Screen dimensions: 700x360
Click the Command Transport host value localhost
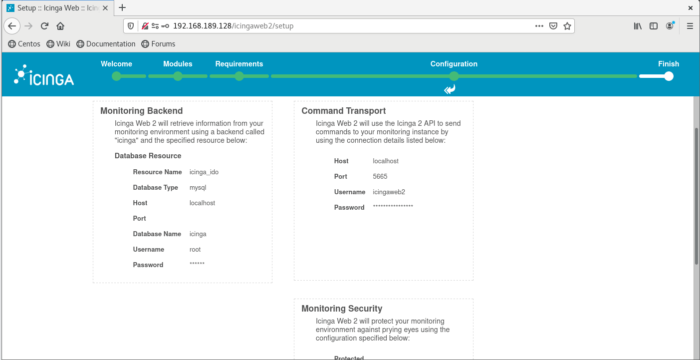386,161
